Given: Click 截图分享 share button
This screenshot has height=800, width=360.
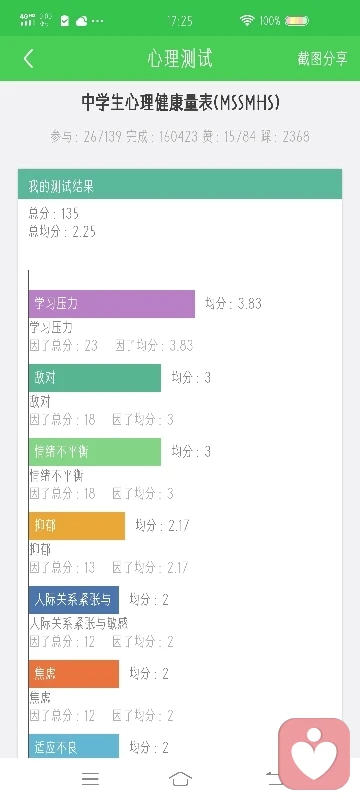Looking at the screenshot, I should [x=322, y=59].
